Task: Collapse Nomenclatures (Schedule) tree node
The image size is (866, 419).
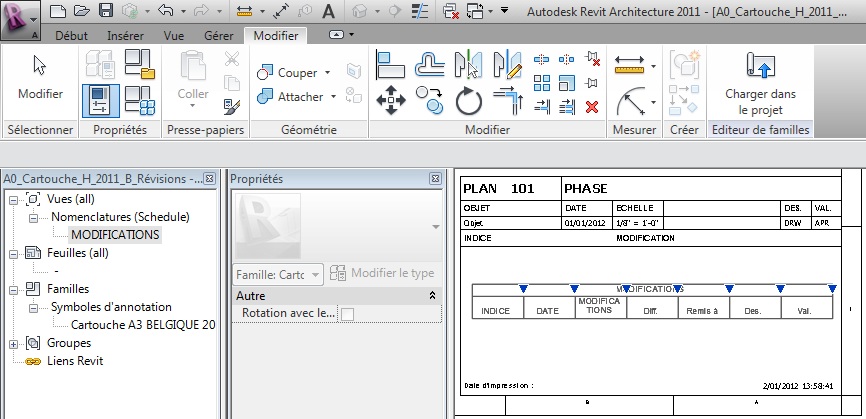Action: point(34,218)
